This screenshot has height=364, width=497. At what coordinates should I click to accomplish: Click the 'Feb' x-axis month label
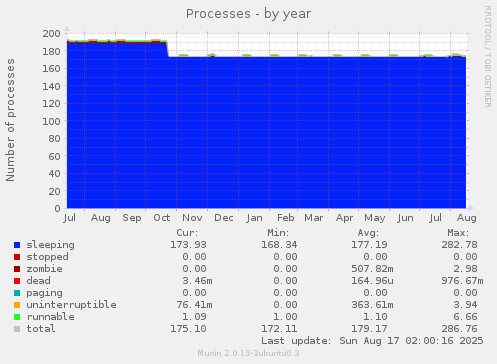(286, 218)
